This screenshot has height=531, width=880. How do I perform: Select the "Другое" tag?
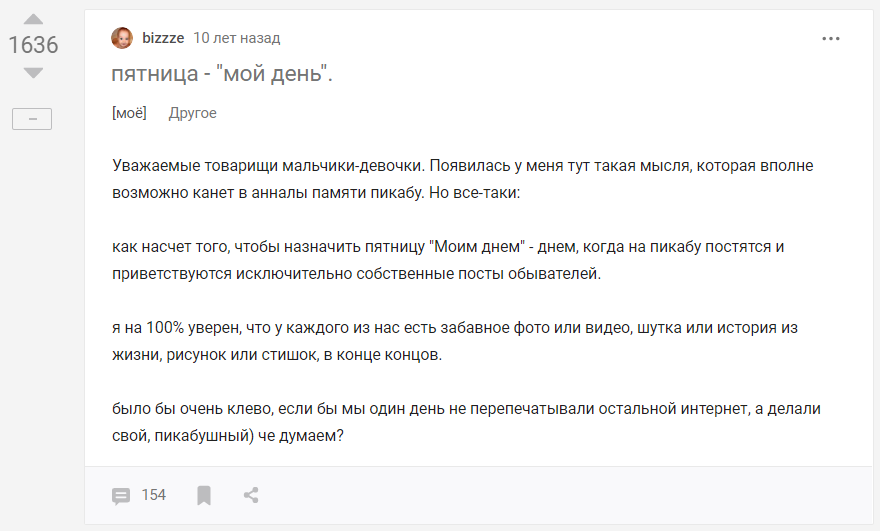pyautogui.click(x=192, y=113)
